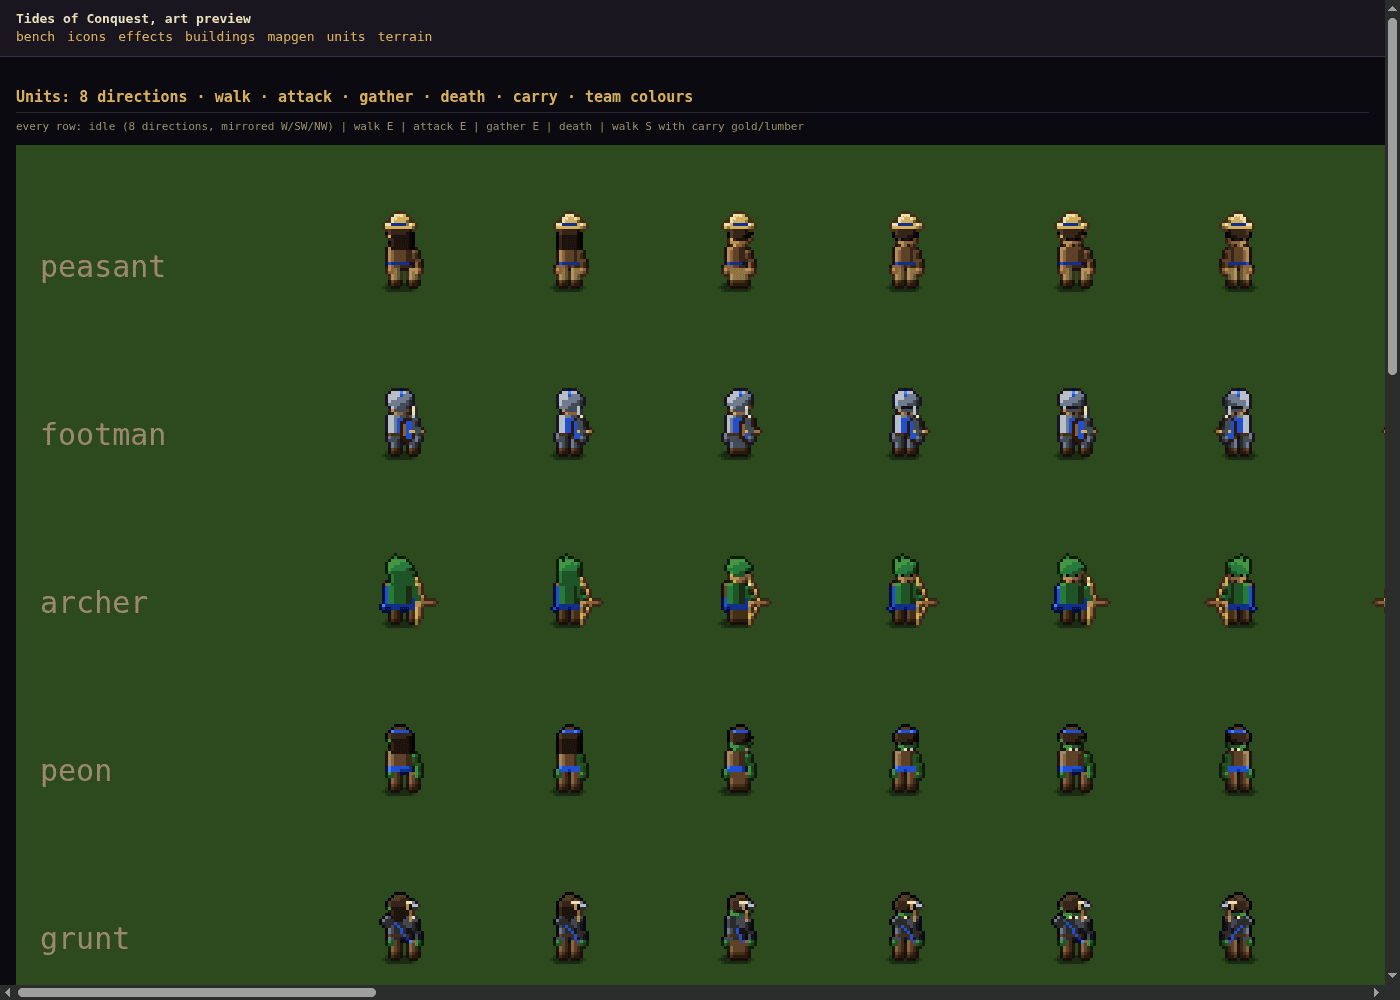Click the first peon sprite from the left
1400x1000 pixels.
coord(403,760)
